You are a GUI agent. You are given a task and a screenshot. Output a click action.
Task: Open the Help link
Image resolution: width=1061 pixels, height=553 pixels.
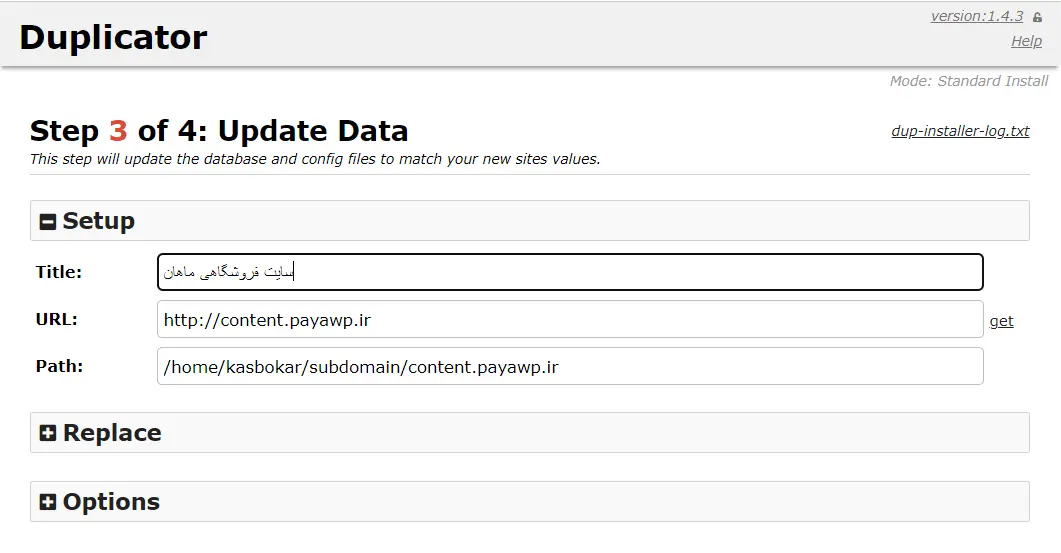click(x=1026, y=41)
